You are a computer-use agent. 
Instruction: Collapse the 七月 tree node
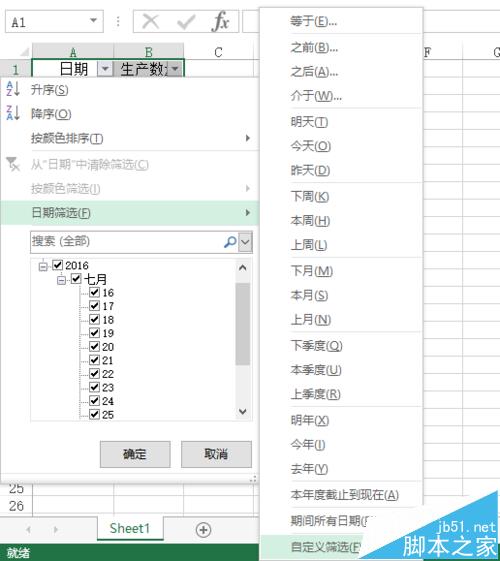pyautogui.click(x=62, y=280)
